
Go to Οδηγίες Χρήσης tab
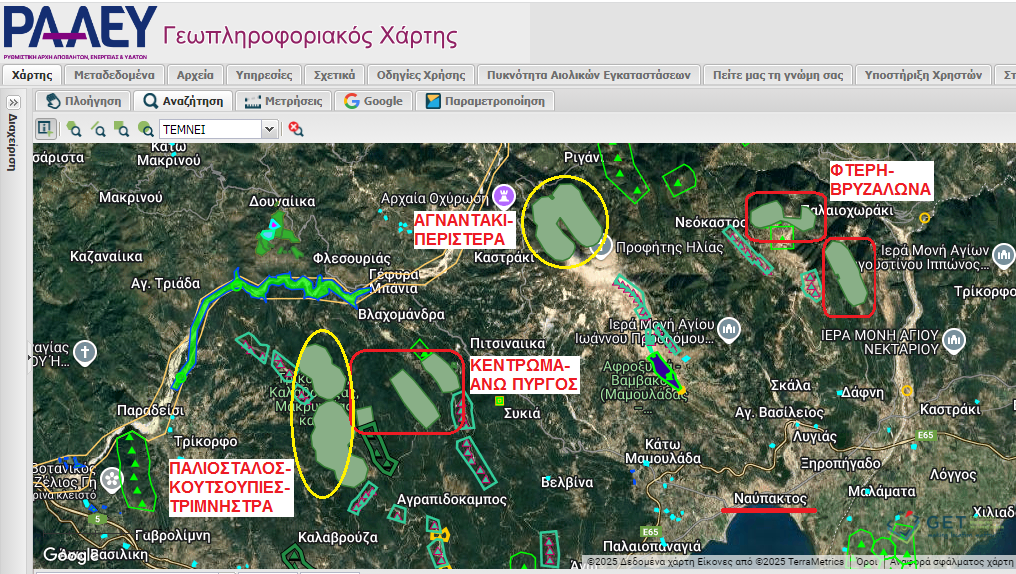tap(421, 75)
